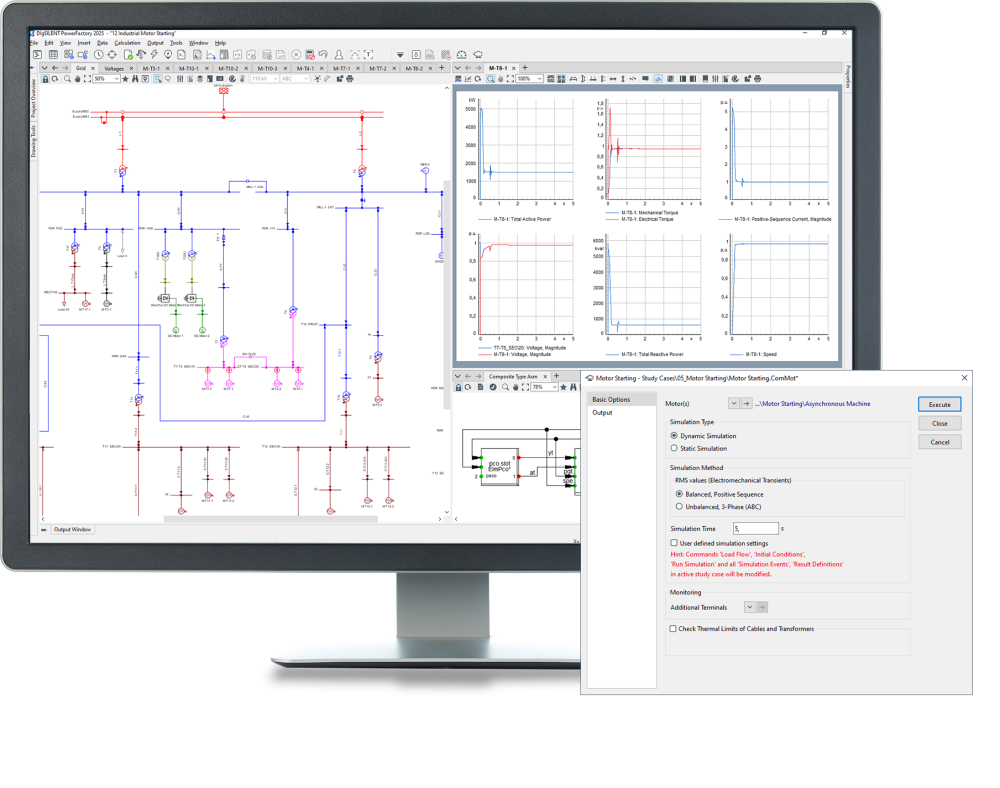Click the crosshair target icon in main toolbar
This screenshot has height=788, width=1000.
112,55
